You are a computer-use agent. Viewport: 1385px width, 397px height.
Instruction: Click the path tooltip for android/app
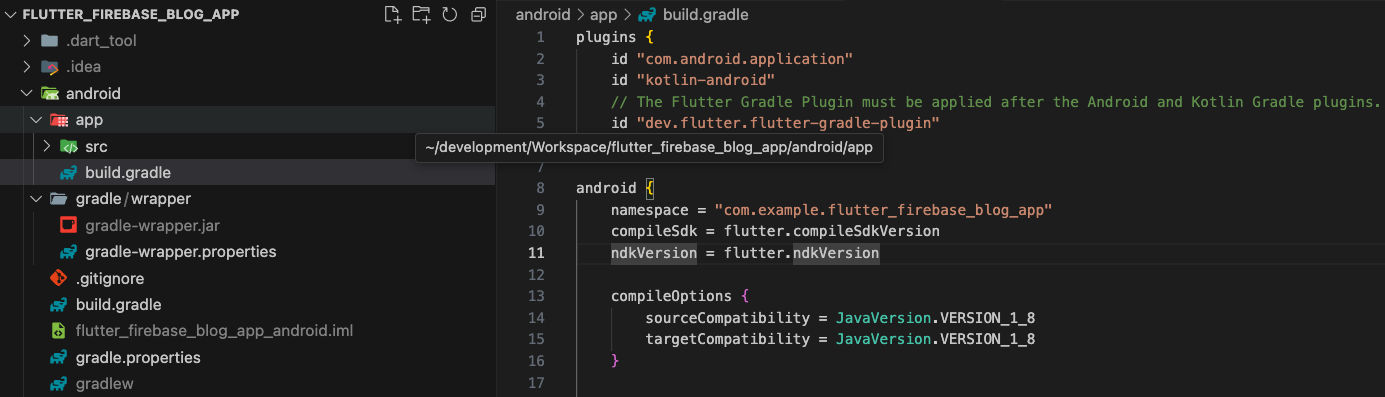tap(649, 147)
